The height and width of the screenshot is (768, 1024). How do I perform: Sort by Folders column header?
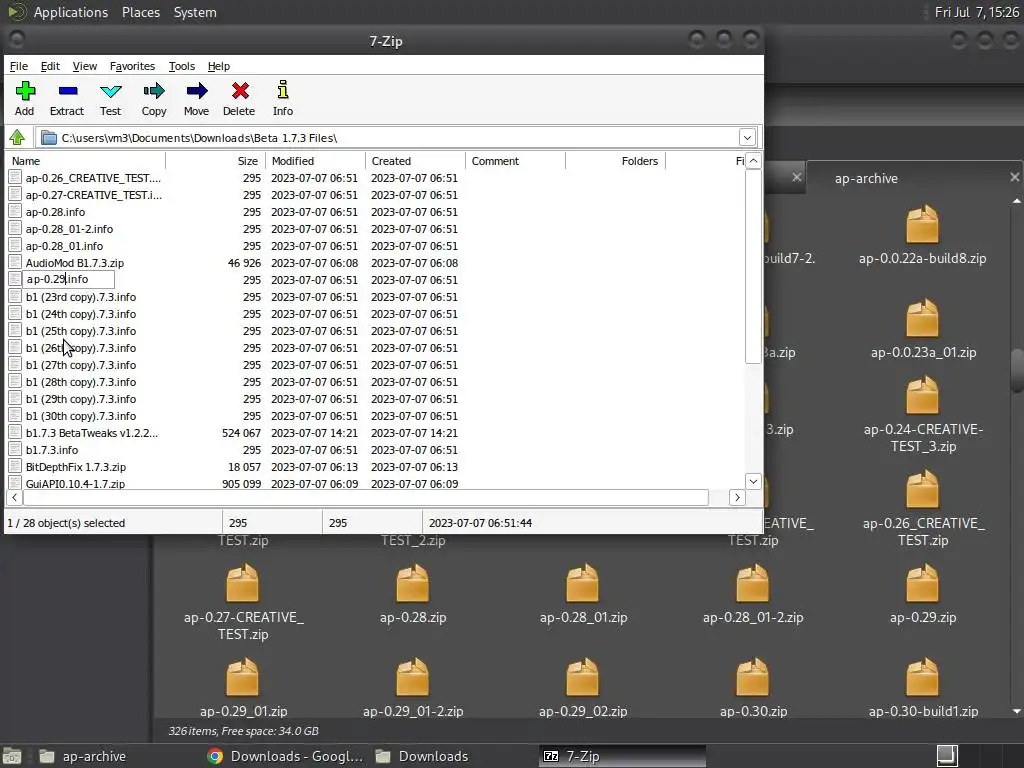[615, 161]
